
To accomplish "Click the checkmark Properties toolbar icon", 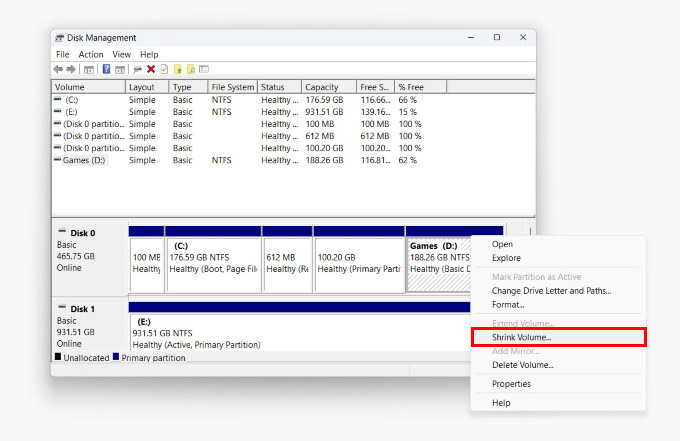I will click(164, 69).
